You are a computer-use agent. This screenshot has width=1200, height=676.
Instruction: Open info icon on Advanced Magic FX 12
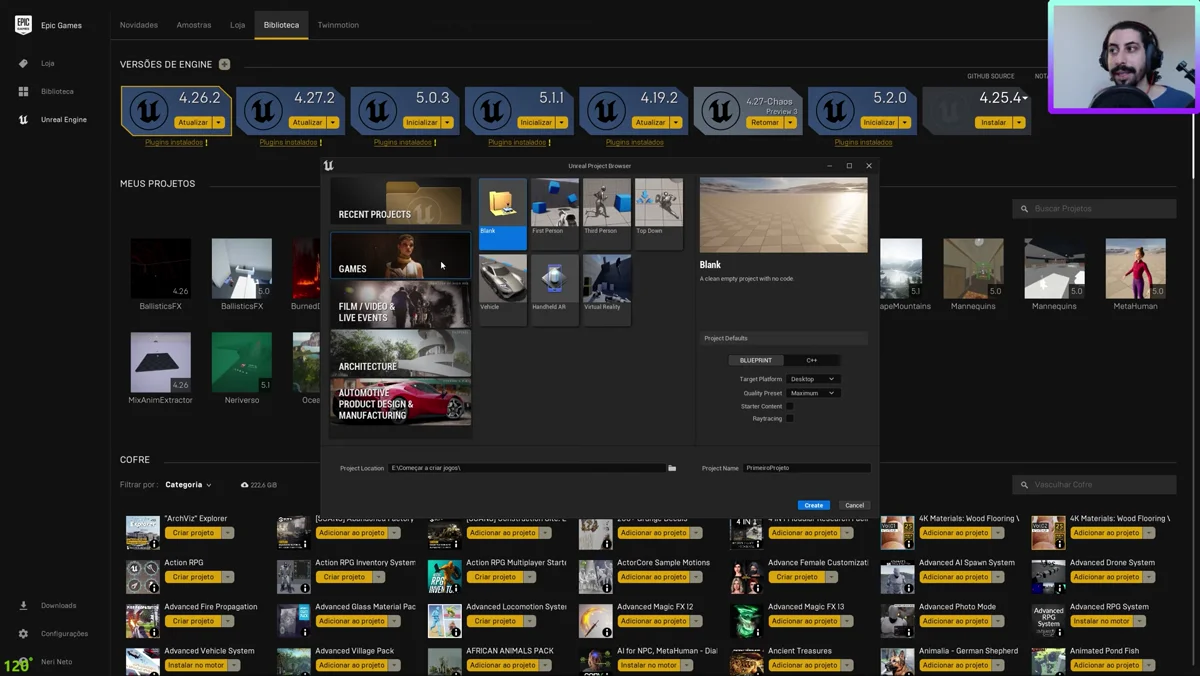click(x=606, y=632)
